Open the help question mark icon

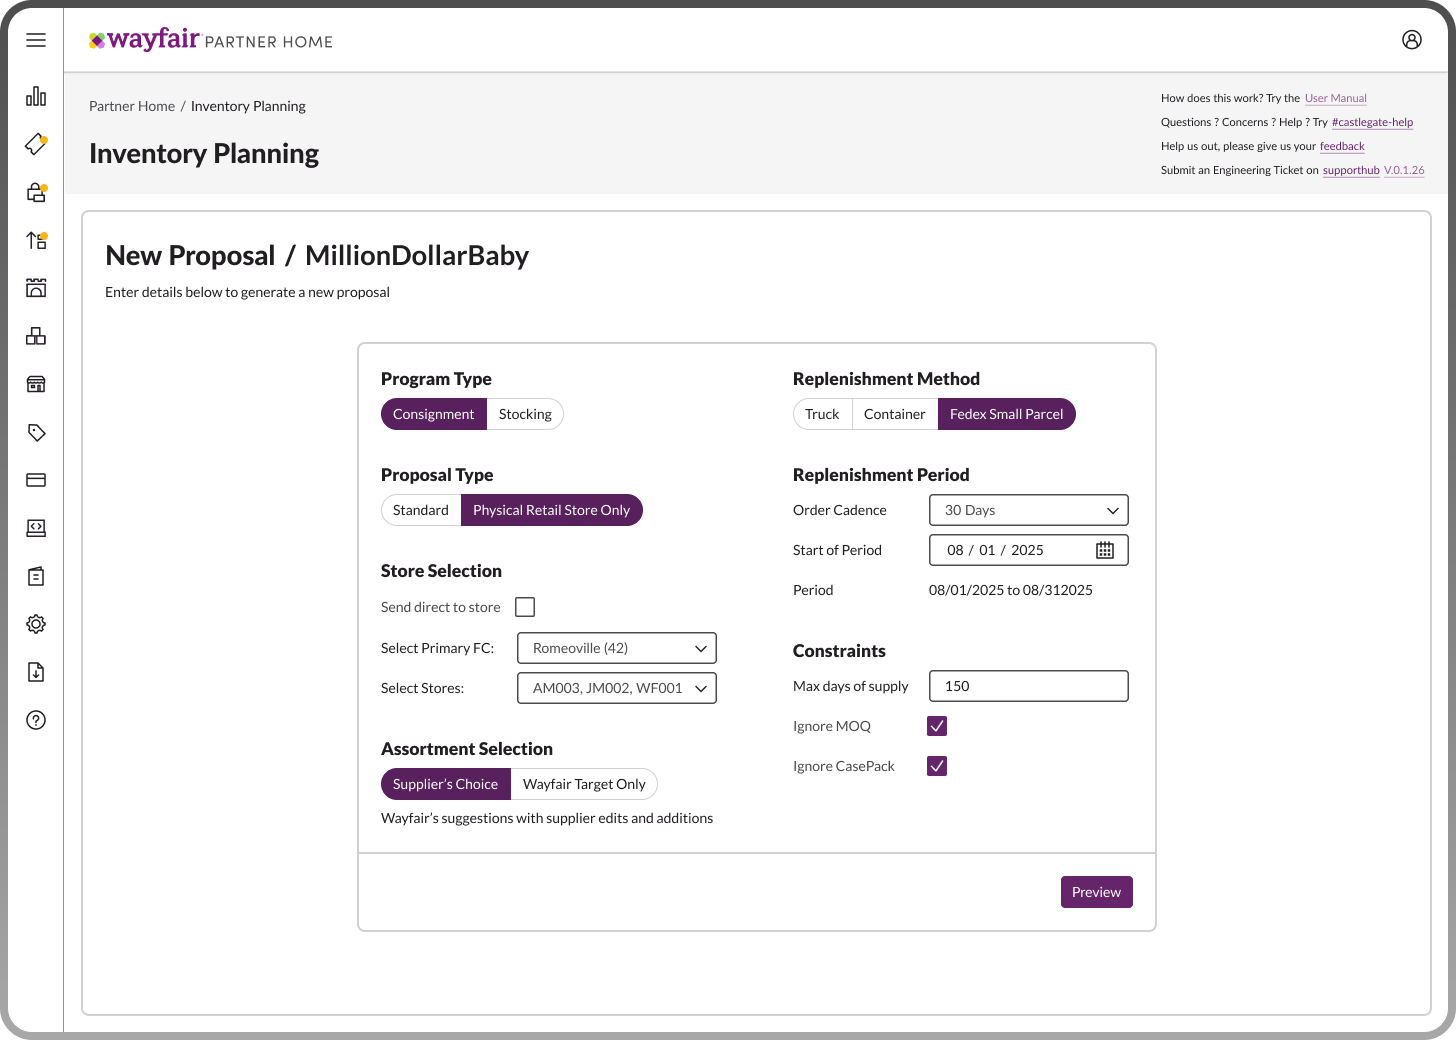pos(36,720)
